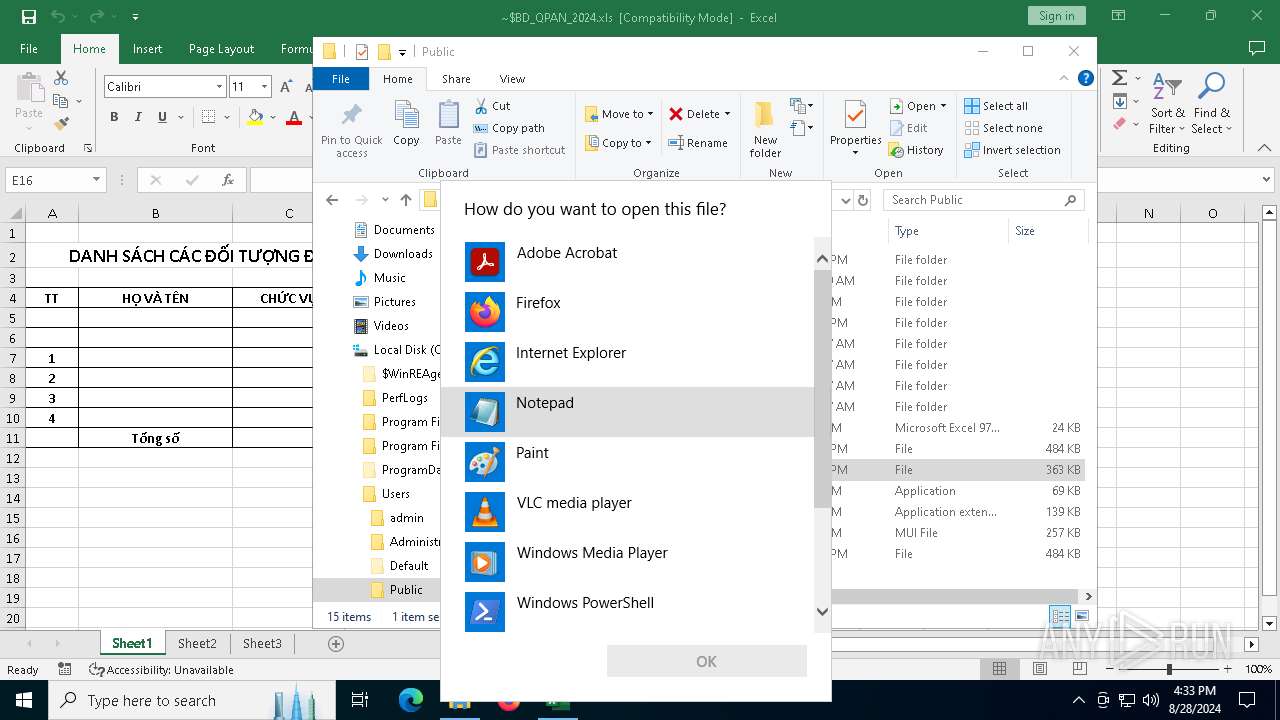Click Excel Save icon in title bar
This screenshot has height=720, width=1280.
pyautogui.click(x=29, y=17)
